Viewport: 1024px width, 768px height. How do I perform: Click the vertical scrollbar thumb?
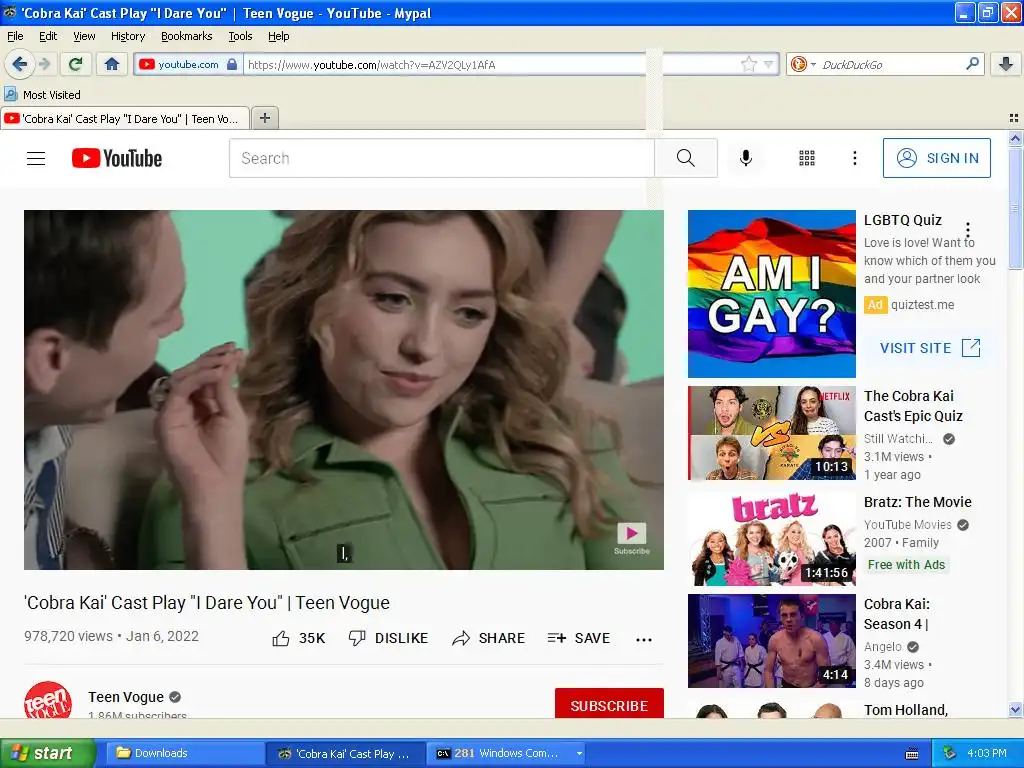[1015, 208]
